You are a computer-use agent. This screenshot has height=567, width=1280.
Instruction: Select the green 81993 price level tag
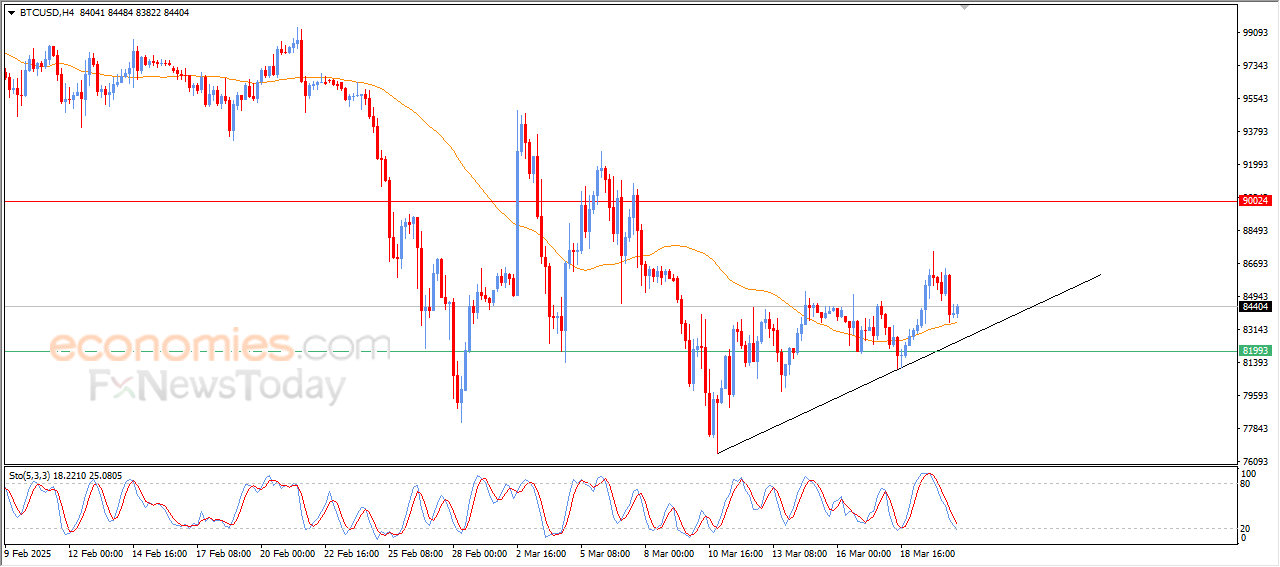pyautogui.click(x=1255, y=351)
